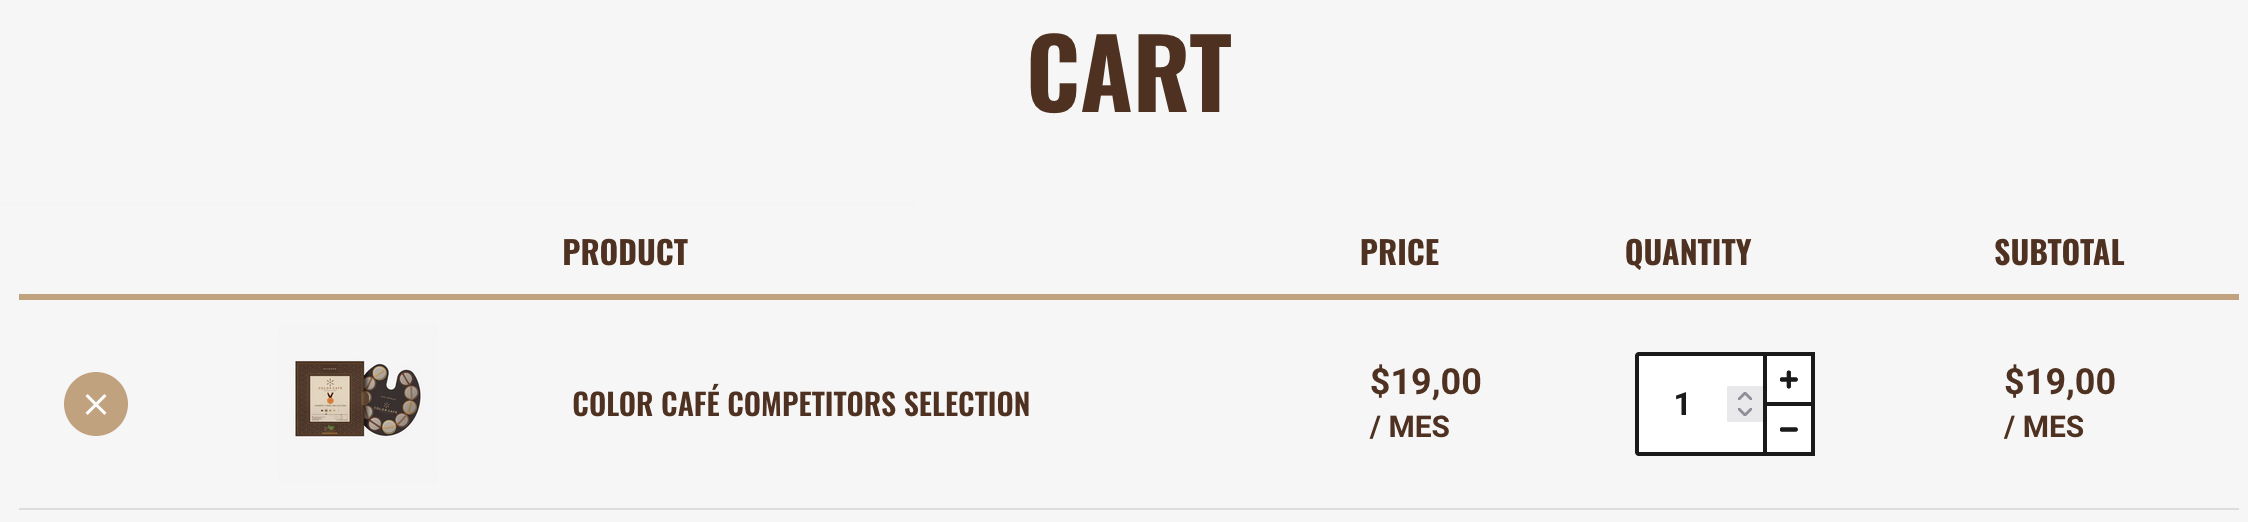Decrease quantity with the minus button
2248x522 pixels.
coord(1789,430)
